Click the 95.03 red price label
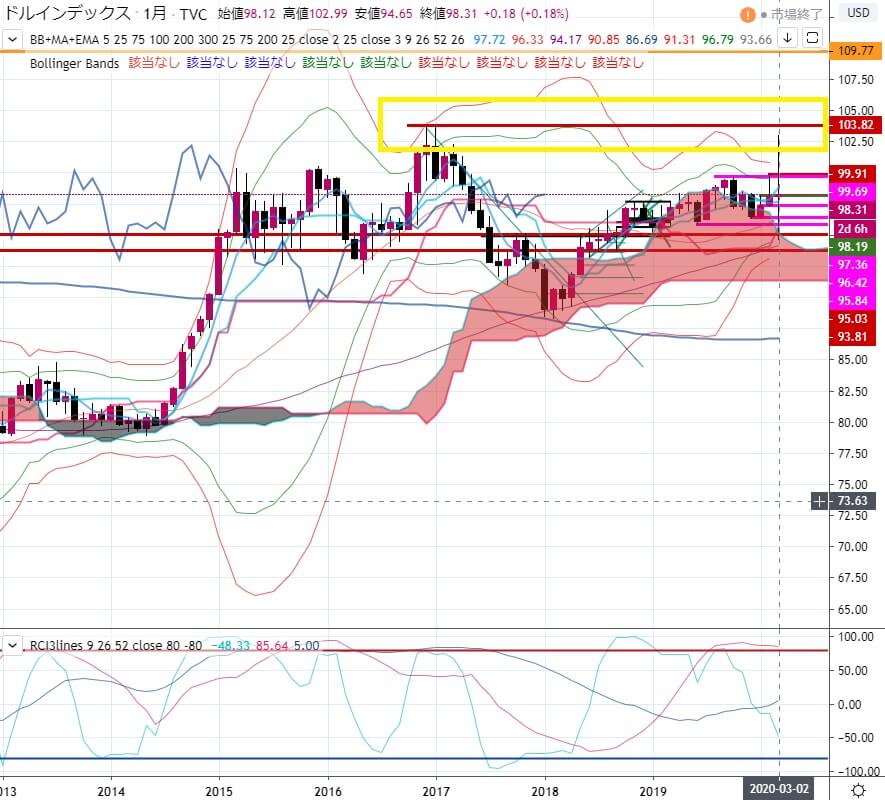 (852, 318)
